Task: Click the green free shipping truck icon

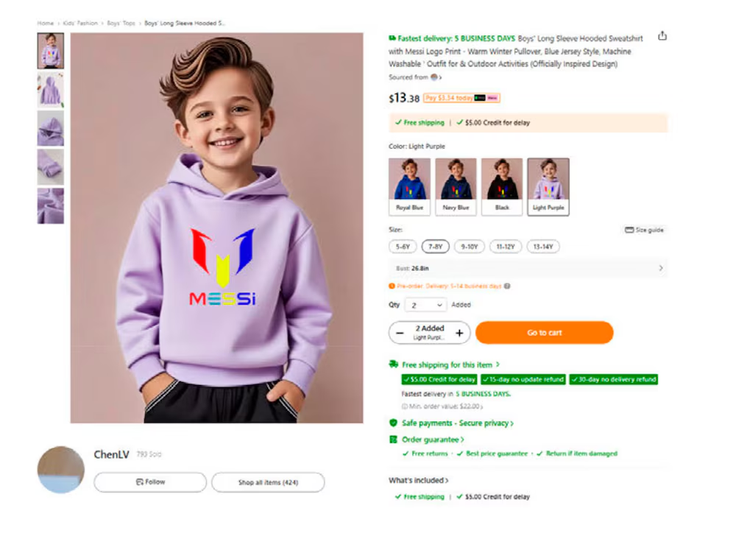Action: tap(393, 365)
